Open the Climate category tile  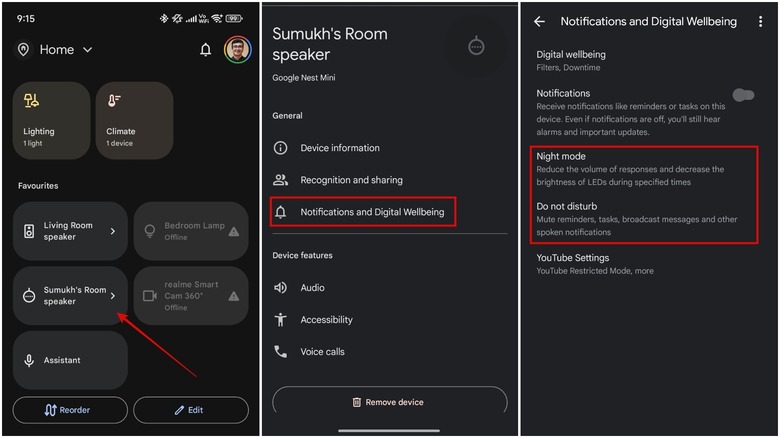coord(134,120)
